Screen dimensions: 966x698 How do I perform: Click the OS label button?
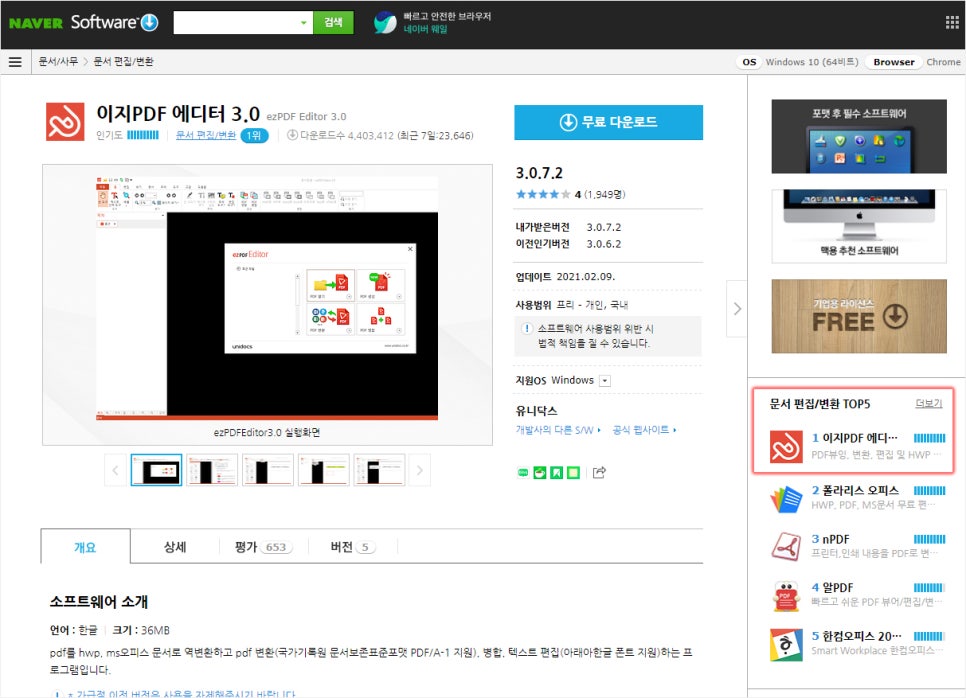(x=749, y=62)
